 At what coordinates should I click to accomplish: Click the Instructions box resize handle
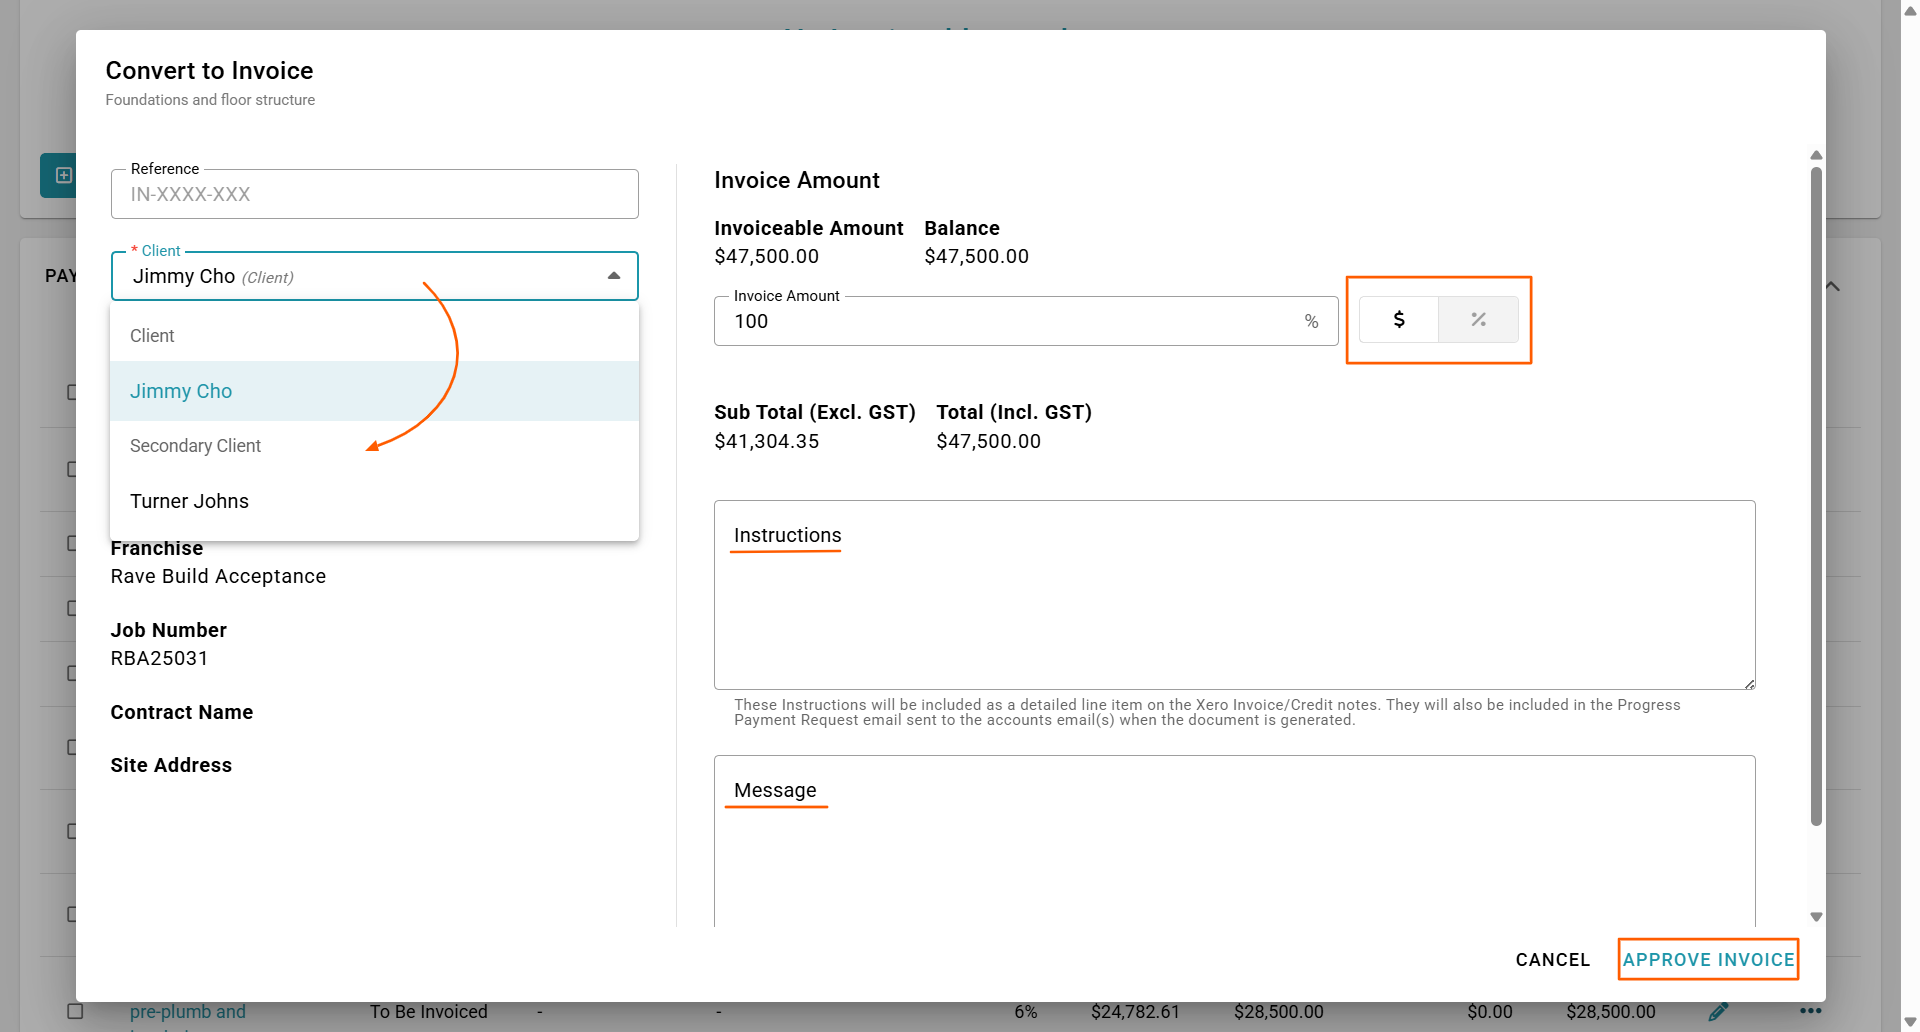point(1749,684)
